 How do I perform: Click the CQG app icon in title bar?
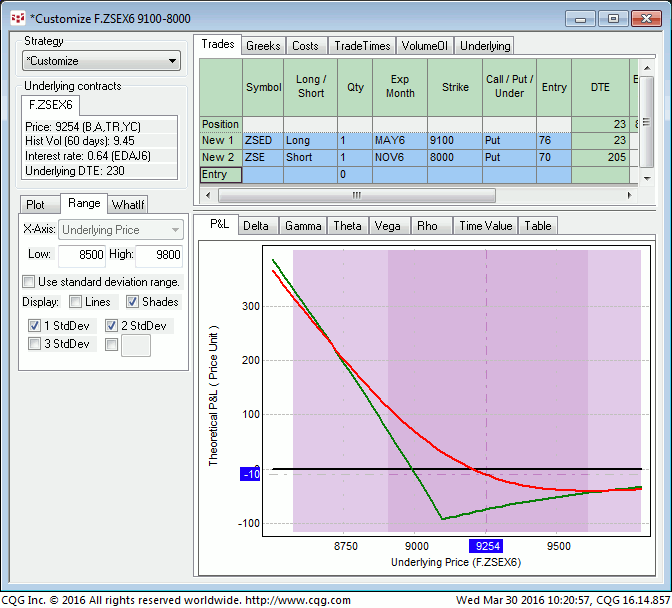coord(18,18)
